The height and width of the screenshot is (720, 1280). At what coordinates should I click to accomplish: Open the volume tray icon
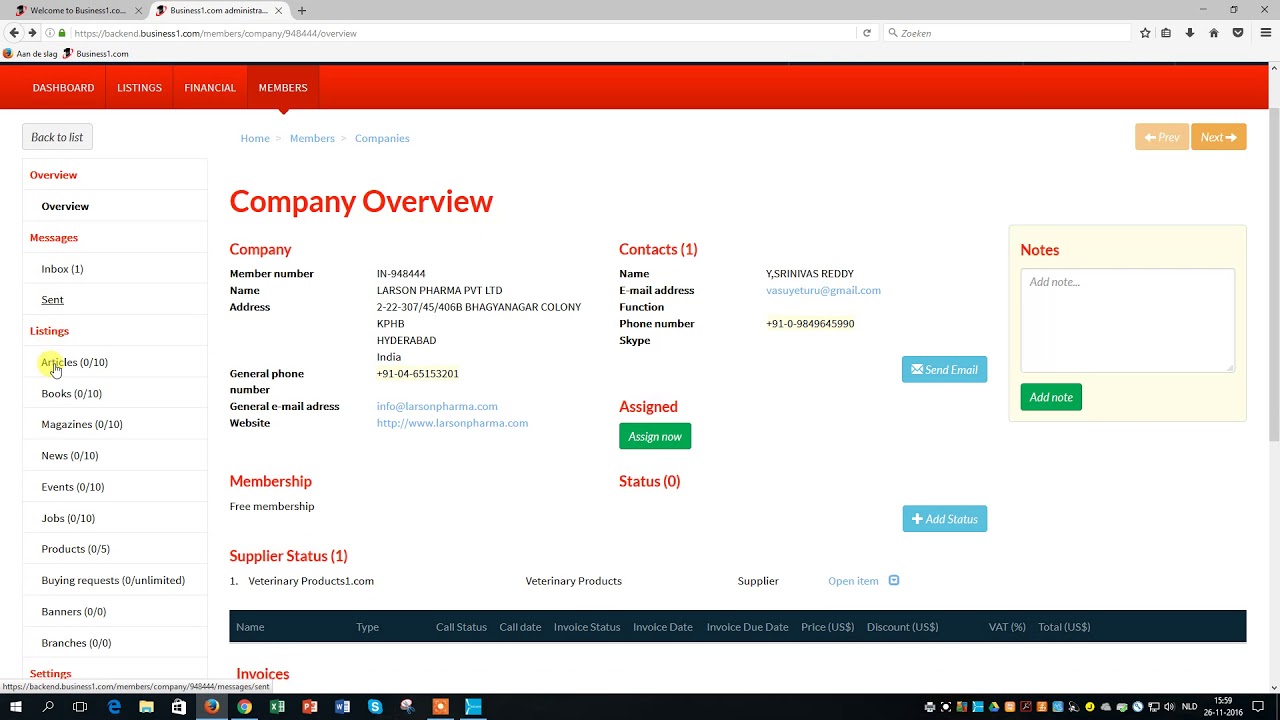pyautogui.click(x=1169, y=707)
